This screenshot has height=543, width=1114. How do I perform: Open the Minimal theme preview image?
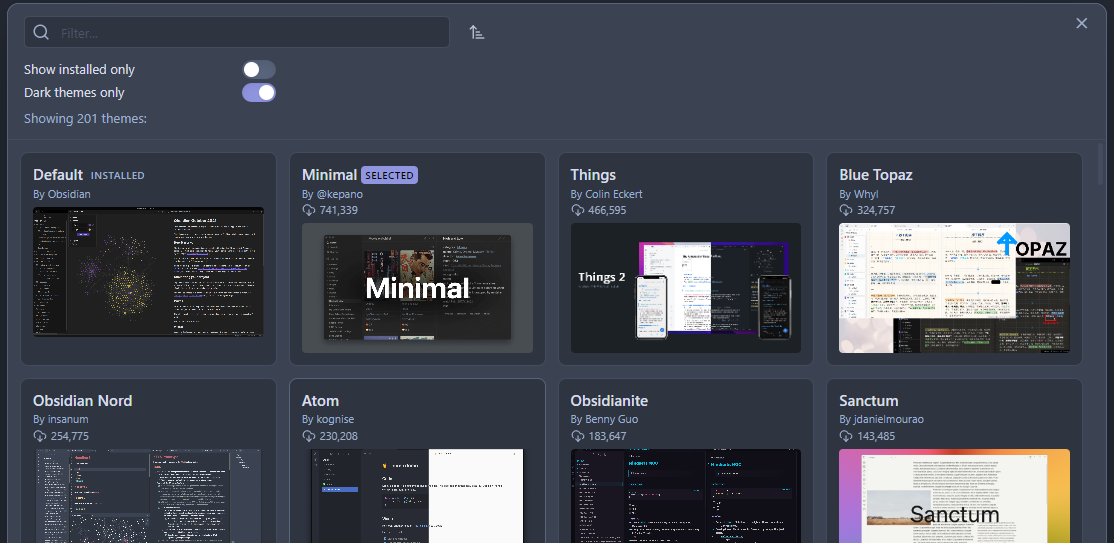[x=417, y=288]
